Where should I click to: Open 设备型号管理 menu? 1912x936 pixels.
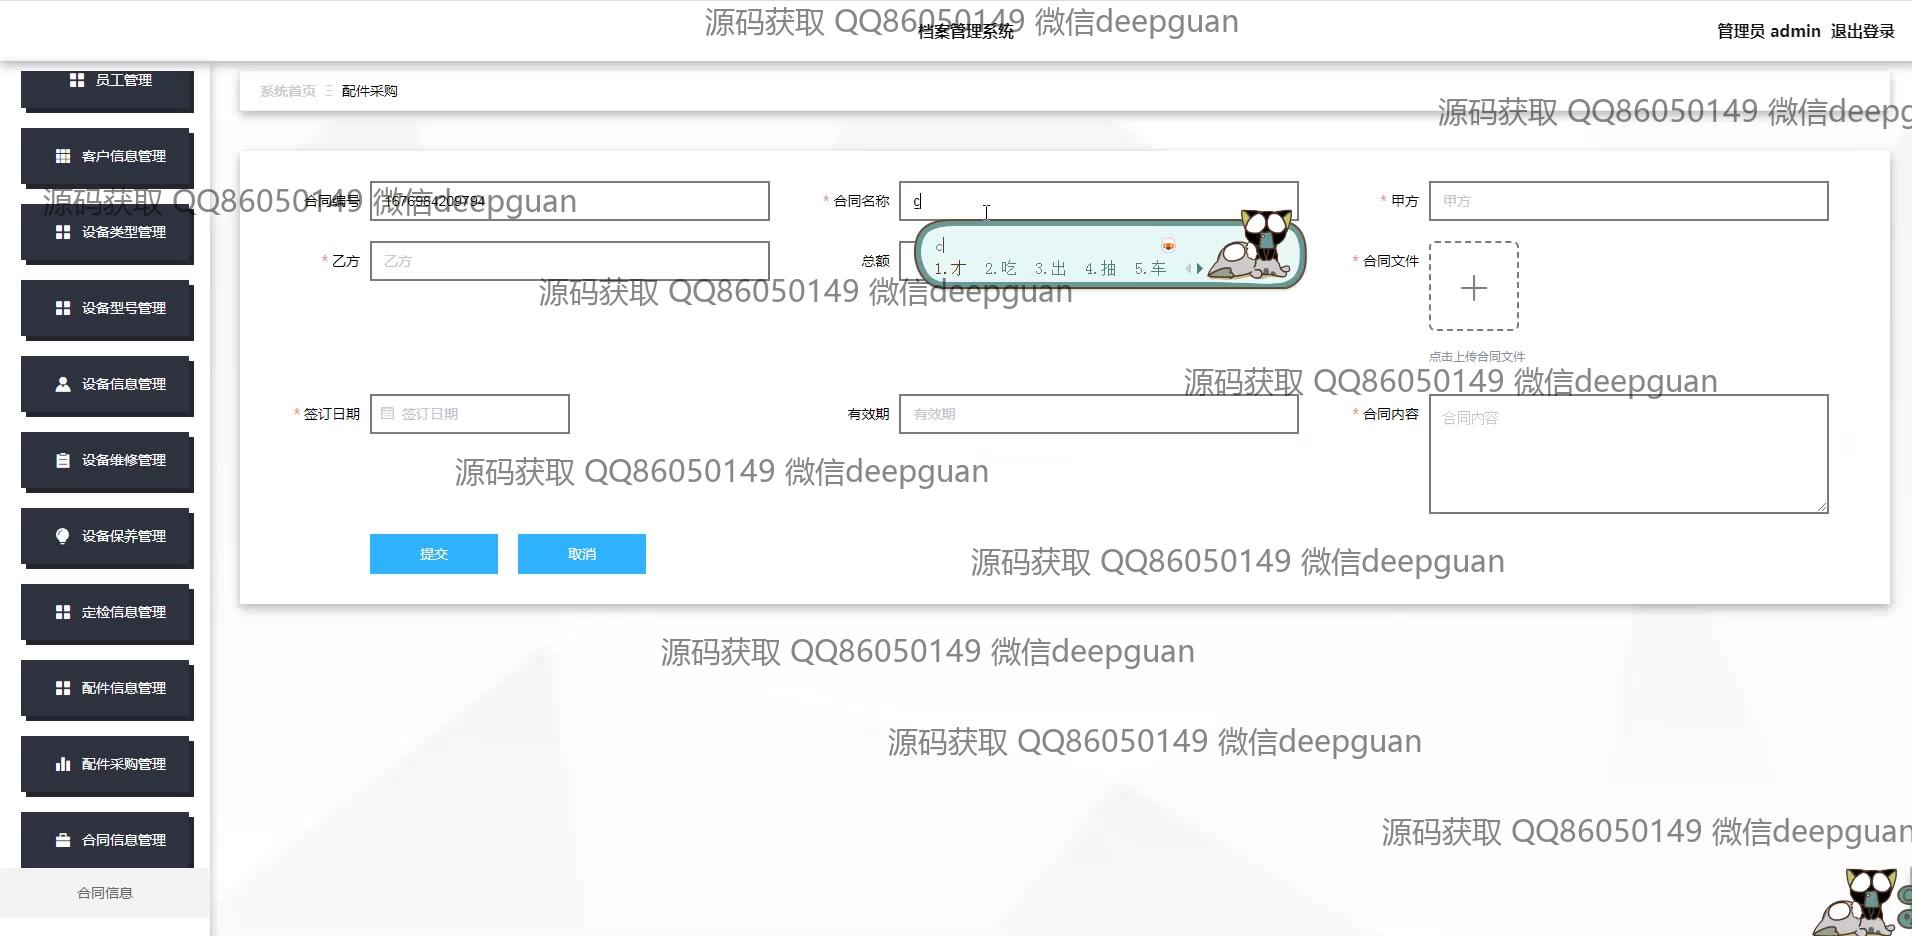107,309
